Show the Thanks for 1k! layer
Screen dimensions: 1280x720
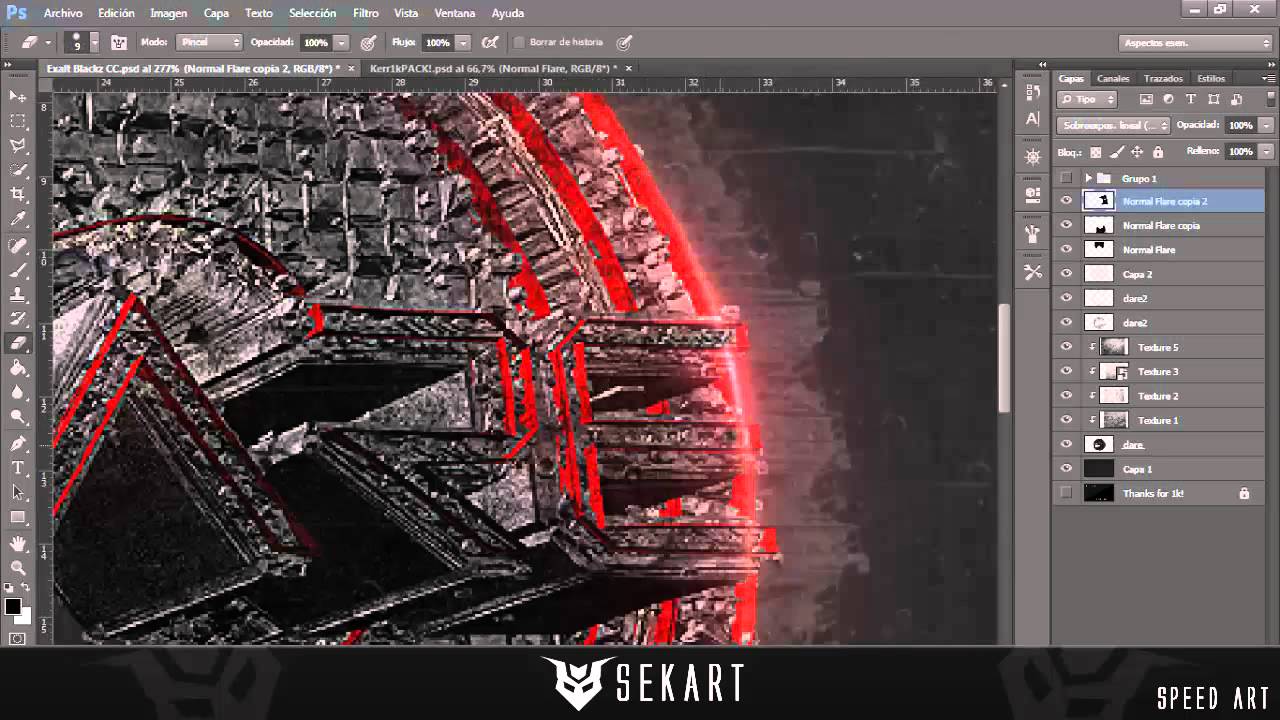tap(1066, 493)
